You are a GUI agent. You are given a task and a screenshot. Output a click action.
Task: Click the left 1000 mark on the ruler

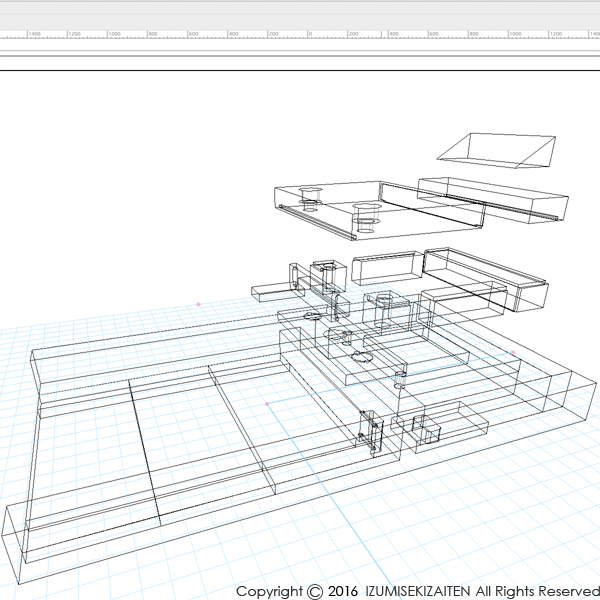pyautogui.click(x=112, y=34)
